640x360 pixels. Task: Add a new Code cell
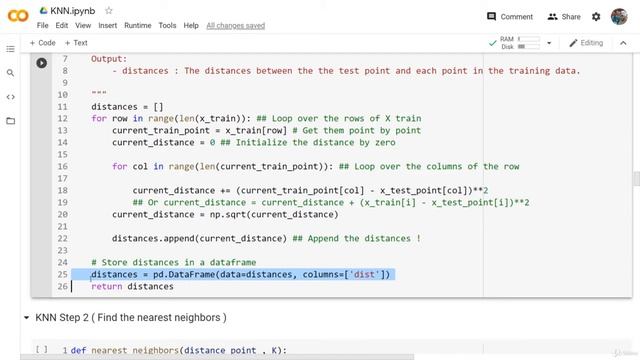click(x=42, y=43)
